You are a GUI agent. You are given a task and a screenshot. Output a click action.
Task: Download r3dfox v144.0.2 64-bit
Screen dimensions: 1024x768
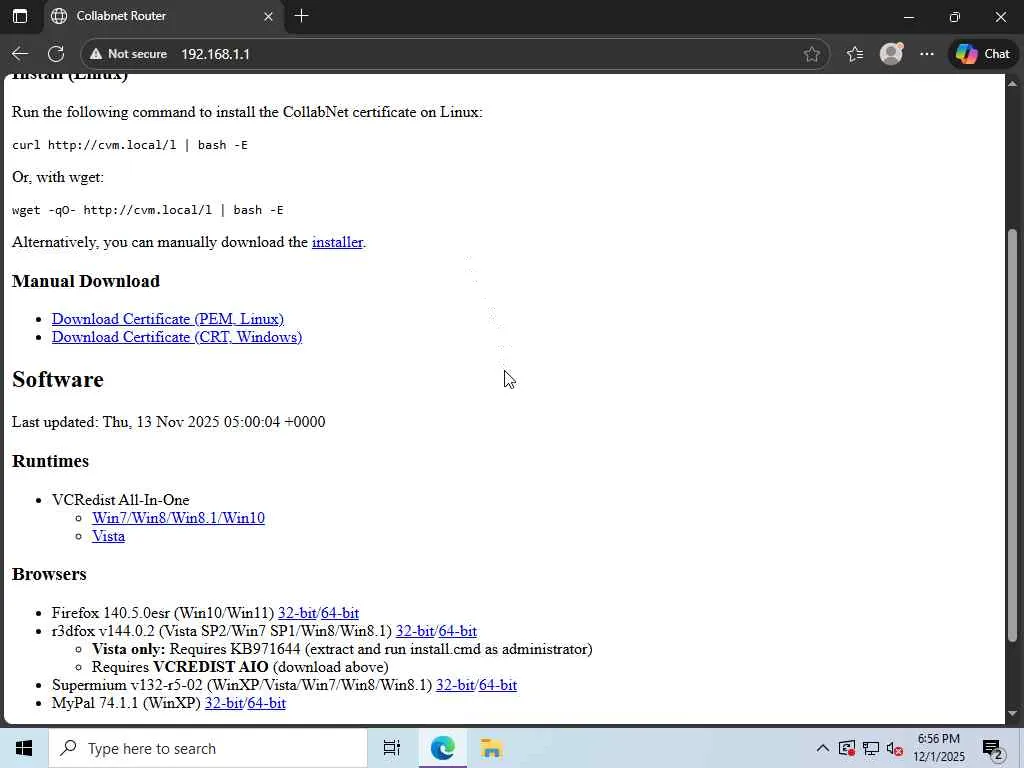tap(457, 632)
